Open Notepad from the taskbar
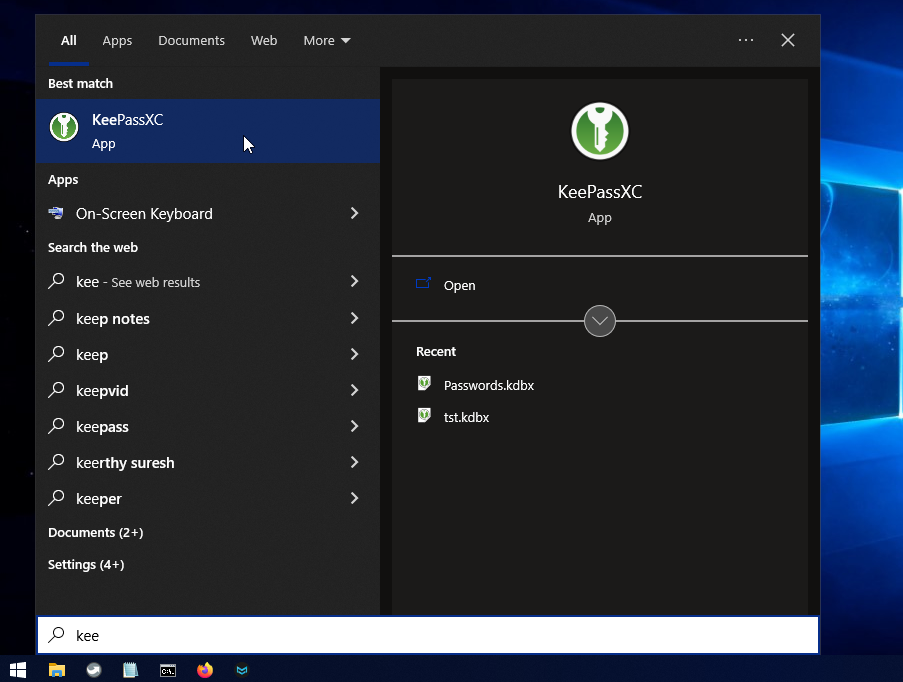This screenshot has width=903, height=682. point(130,670)
